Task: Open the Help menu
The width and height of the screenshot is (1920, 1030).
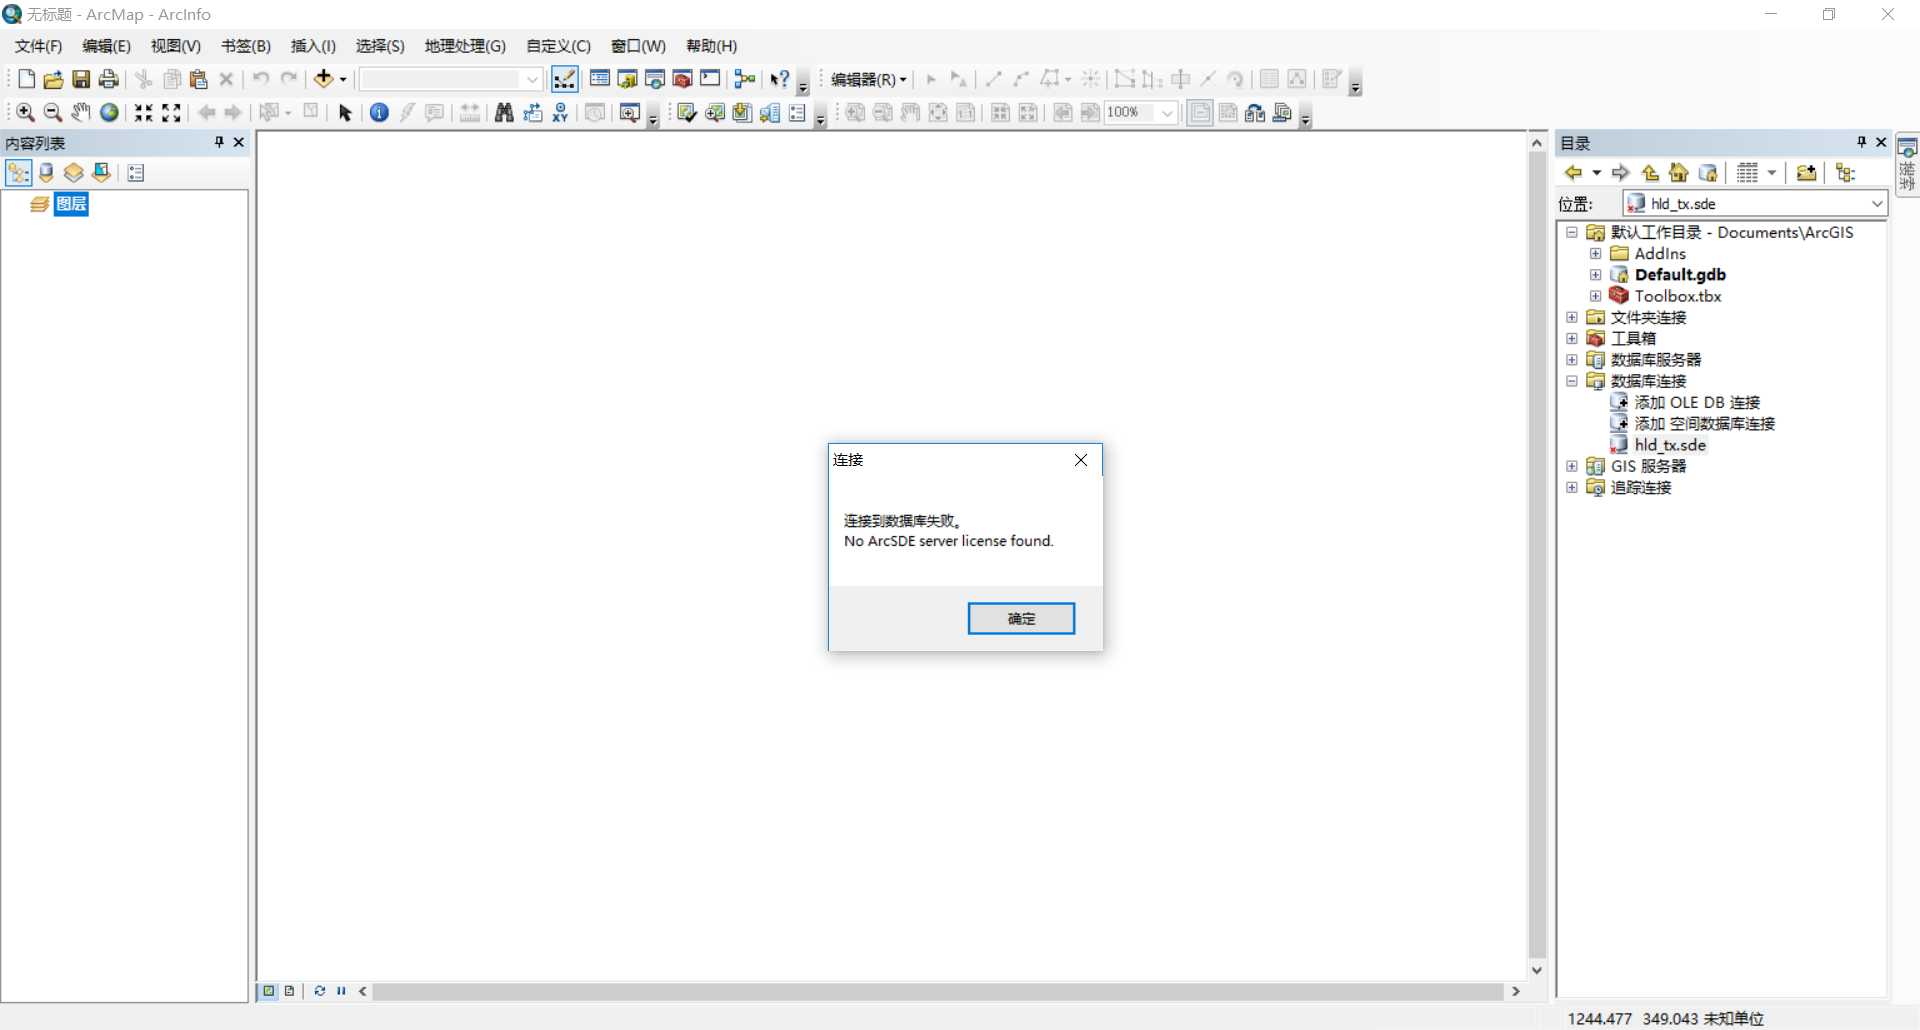Action: [x=711, y=46]
